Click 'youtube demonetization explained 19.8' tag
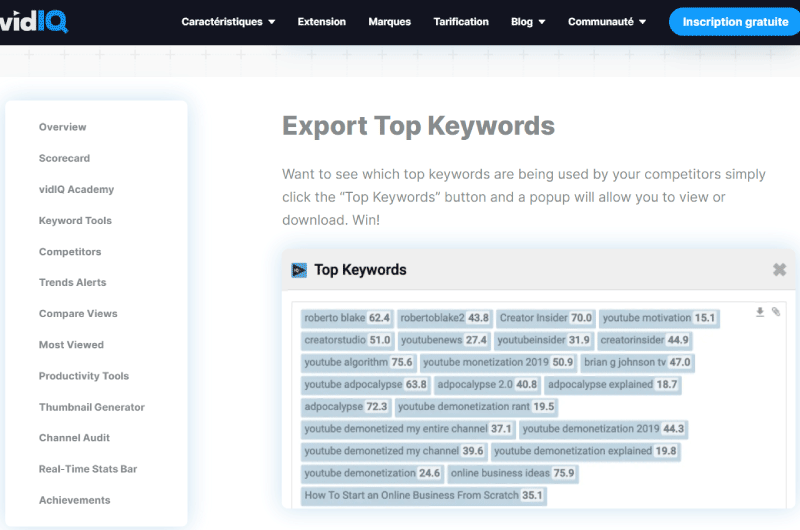This screenshot has height=530, width=800. 585,451
